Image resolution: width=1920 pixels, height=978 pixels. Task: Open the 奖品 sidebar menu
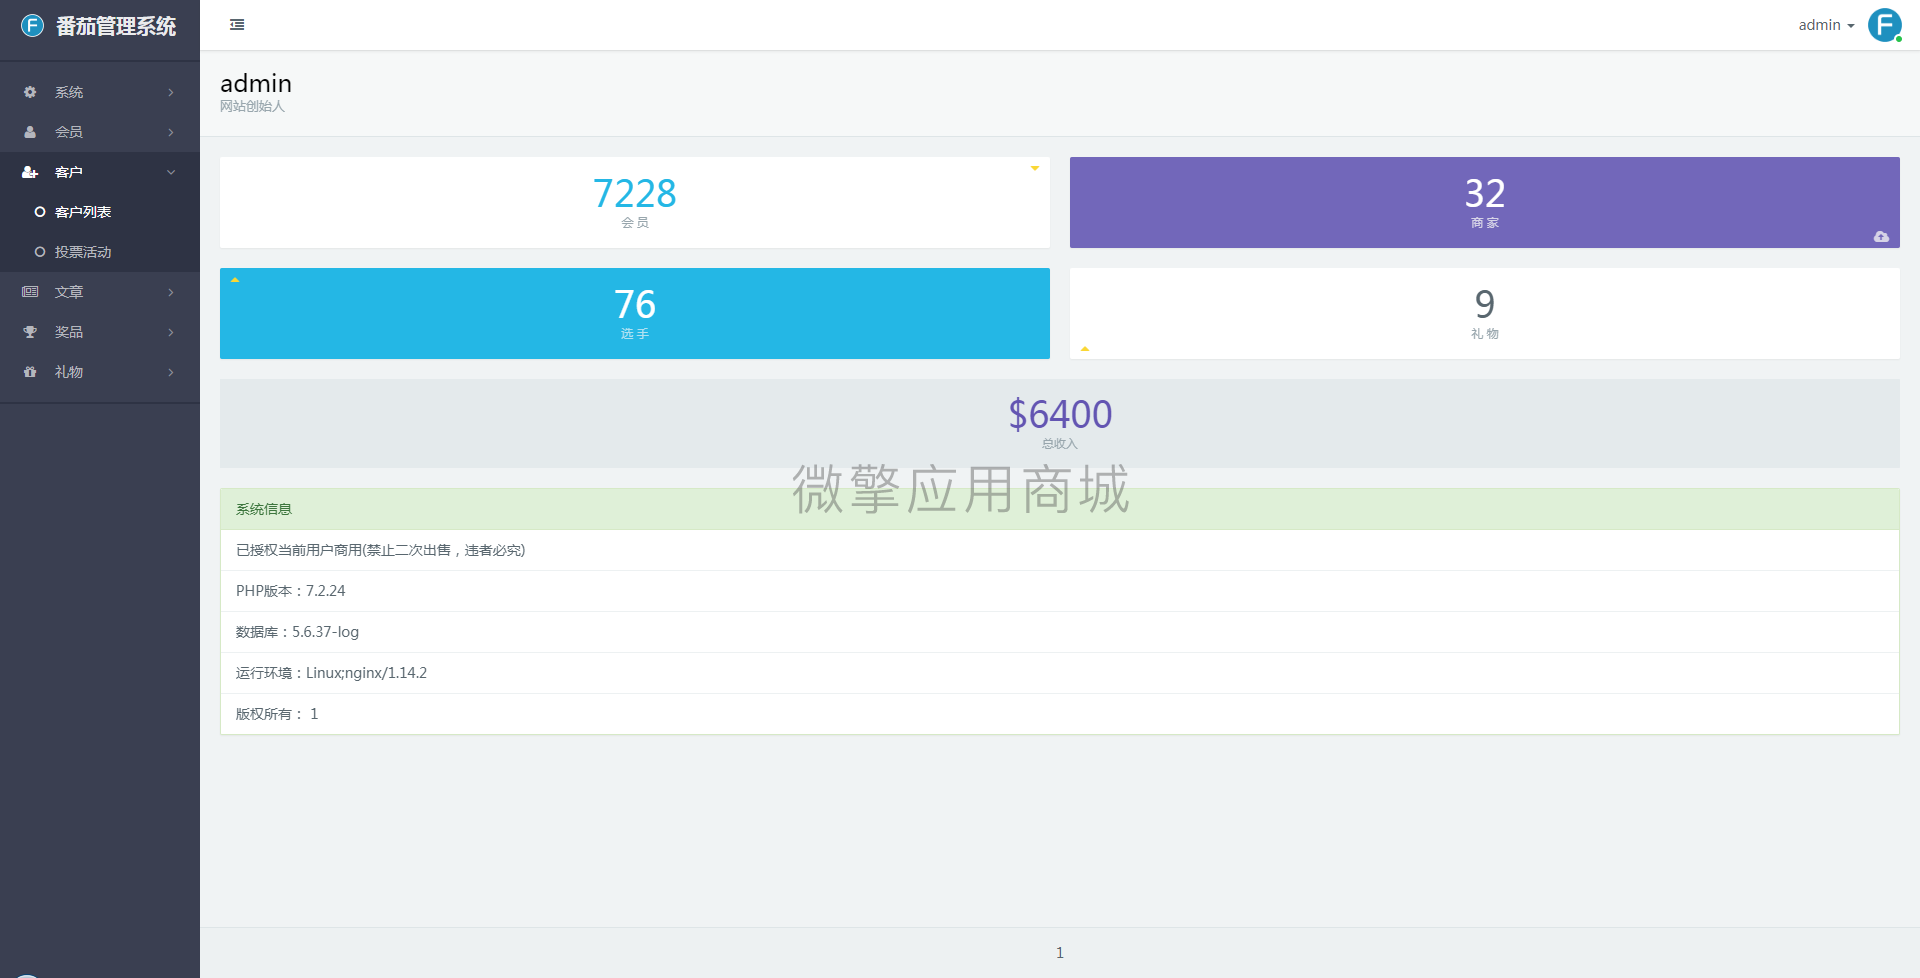[x=100, y=332]
